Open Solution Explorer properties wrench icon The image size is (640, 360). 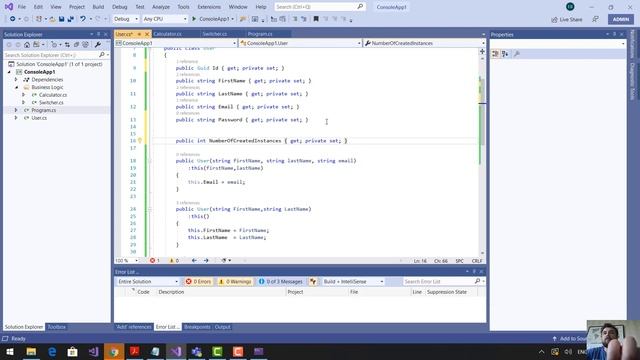pyautogui.click(x=98, y=44)
